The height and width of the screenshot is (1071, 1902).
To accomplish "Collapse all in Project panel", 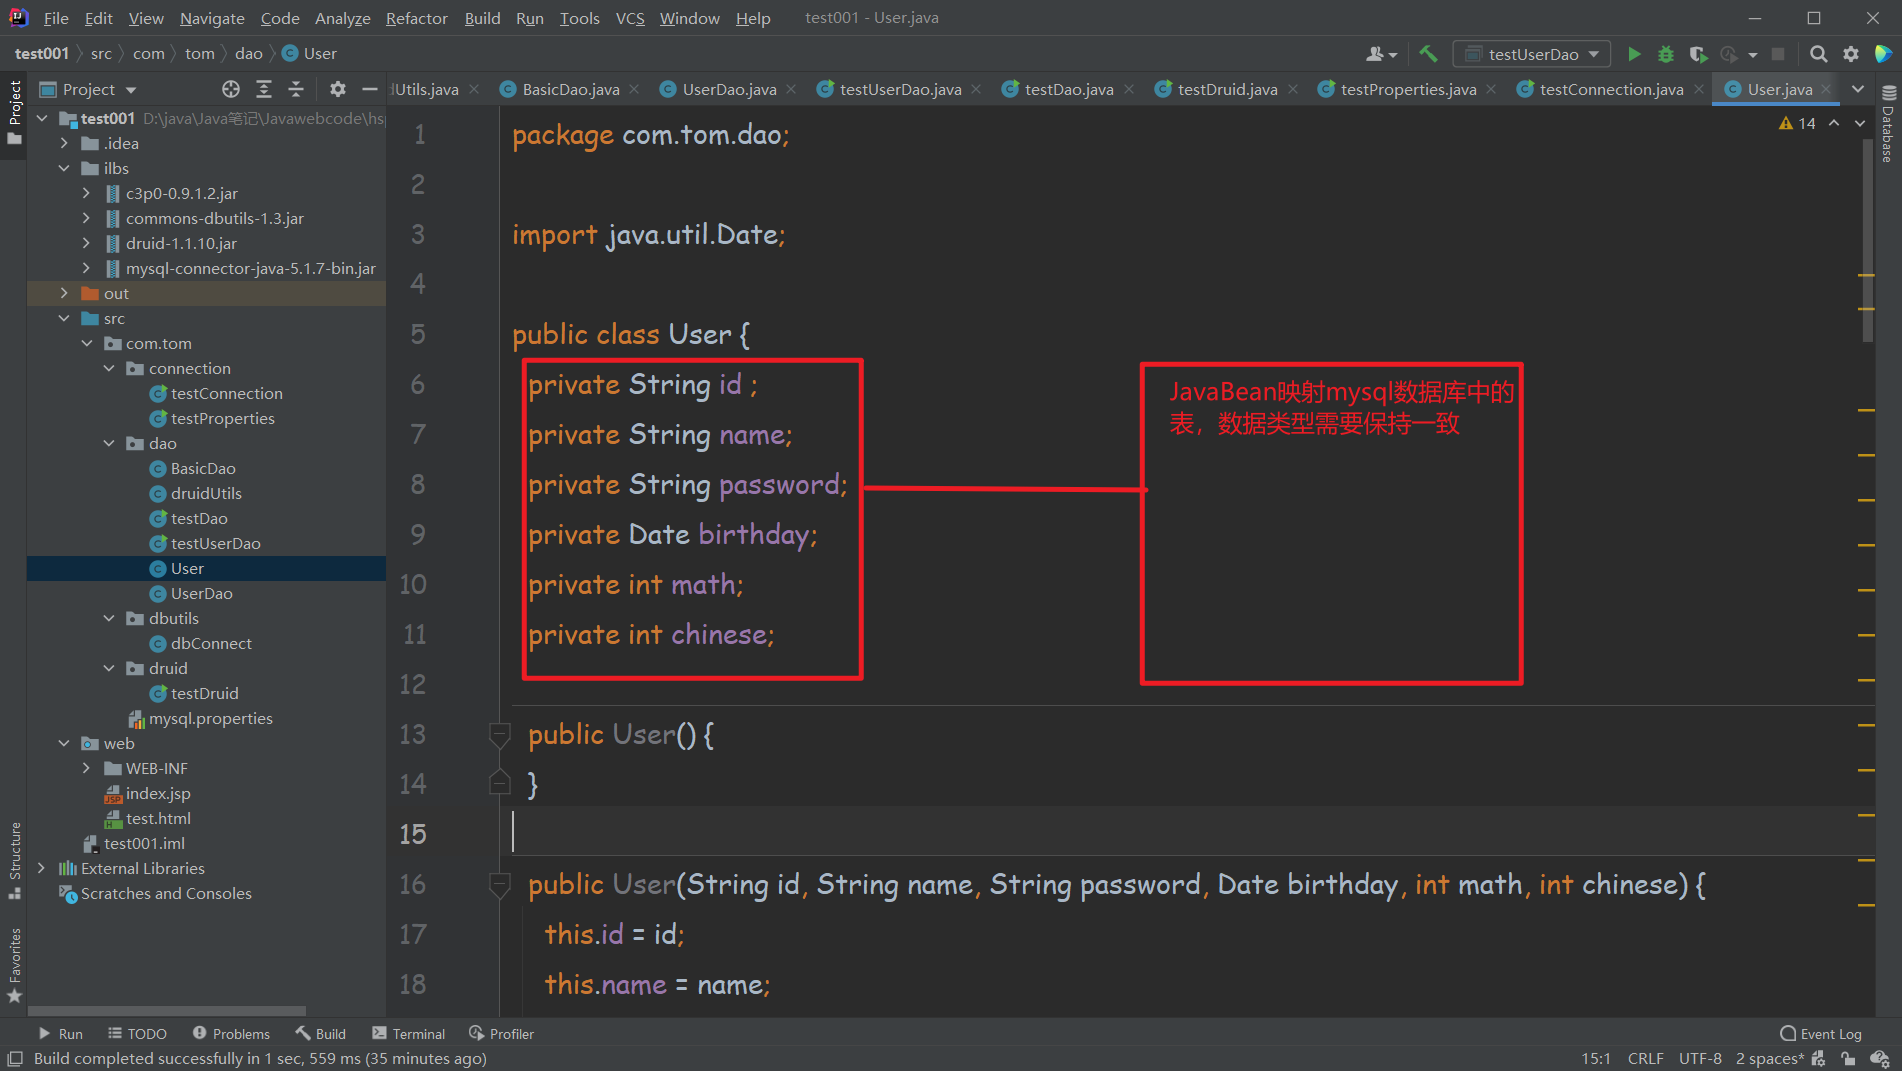I will (x=296, y=89).
